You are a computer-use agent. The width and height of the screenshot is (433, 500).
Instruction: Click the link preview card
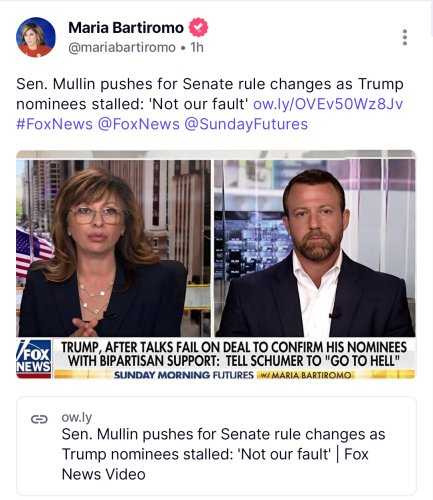[216, 446]
